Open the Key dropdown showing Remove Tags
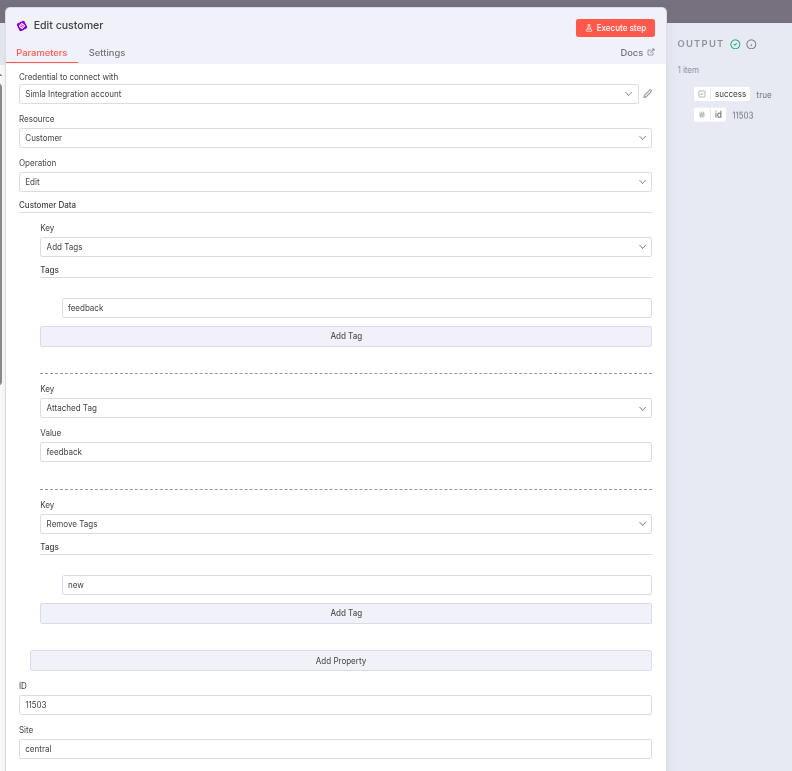This screenshot has height=771, width=792. coord(345,524)
